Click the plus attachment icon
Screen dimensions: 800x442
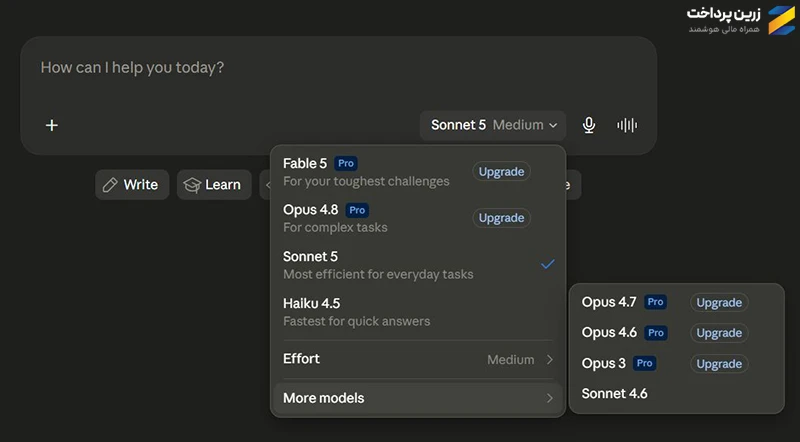tap(52, 125)
